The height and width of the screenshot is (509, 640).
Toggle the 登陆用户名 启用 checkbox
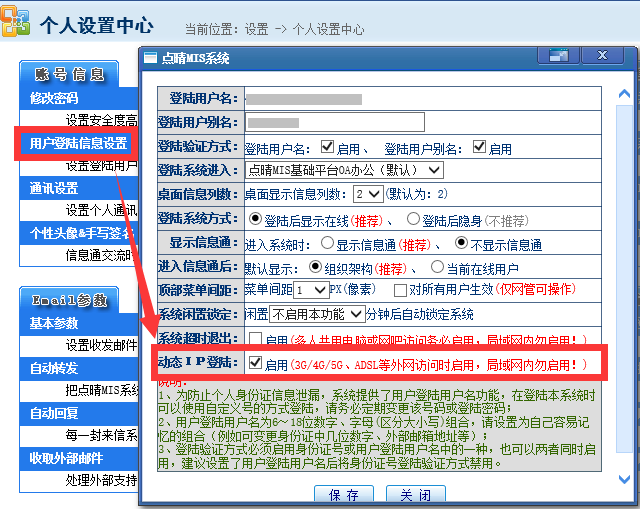(327, 146)
